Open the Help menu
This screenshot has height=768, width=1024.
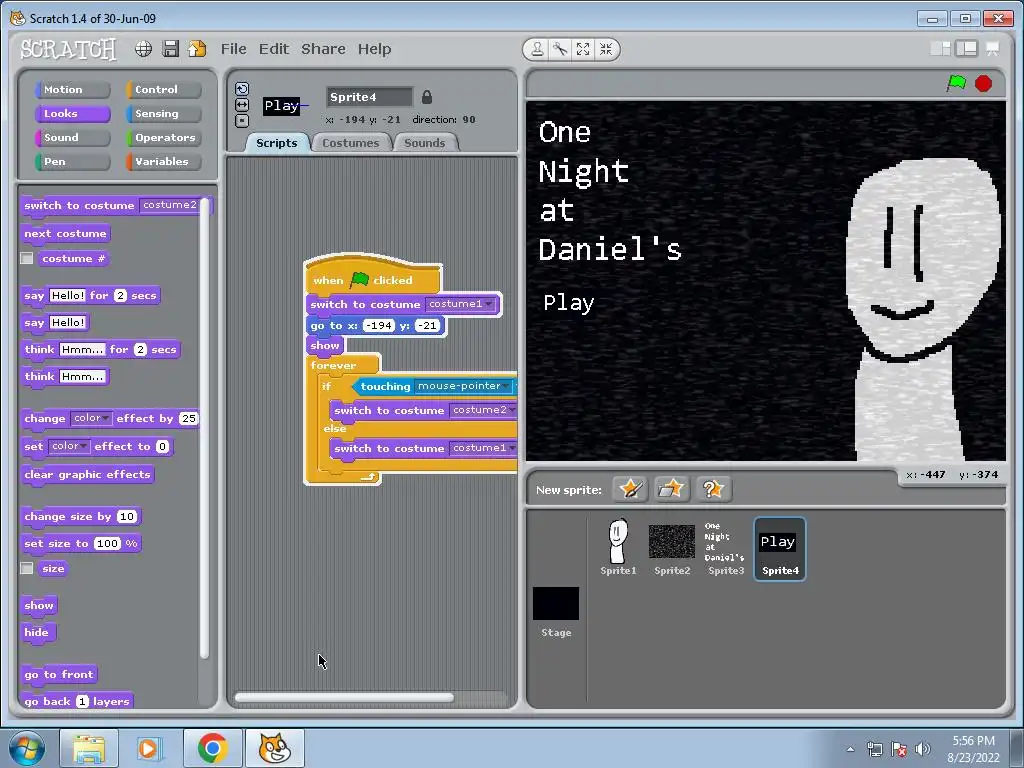pos(374,49)
